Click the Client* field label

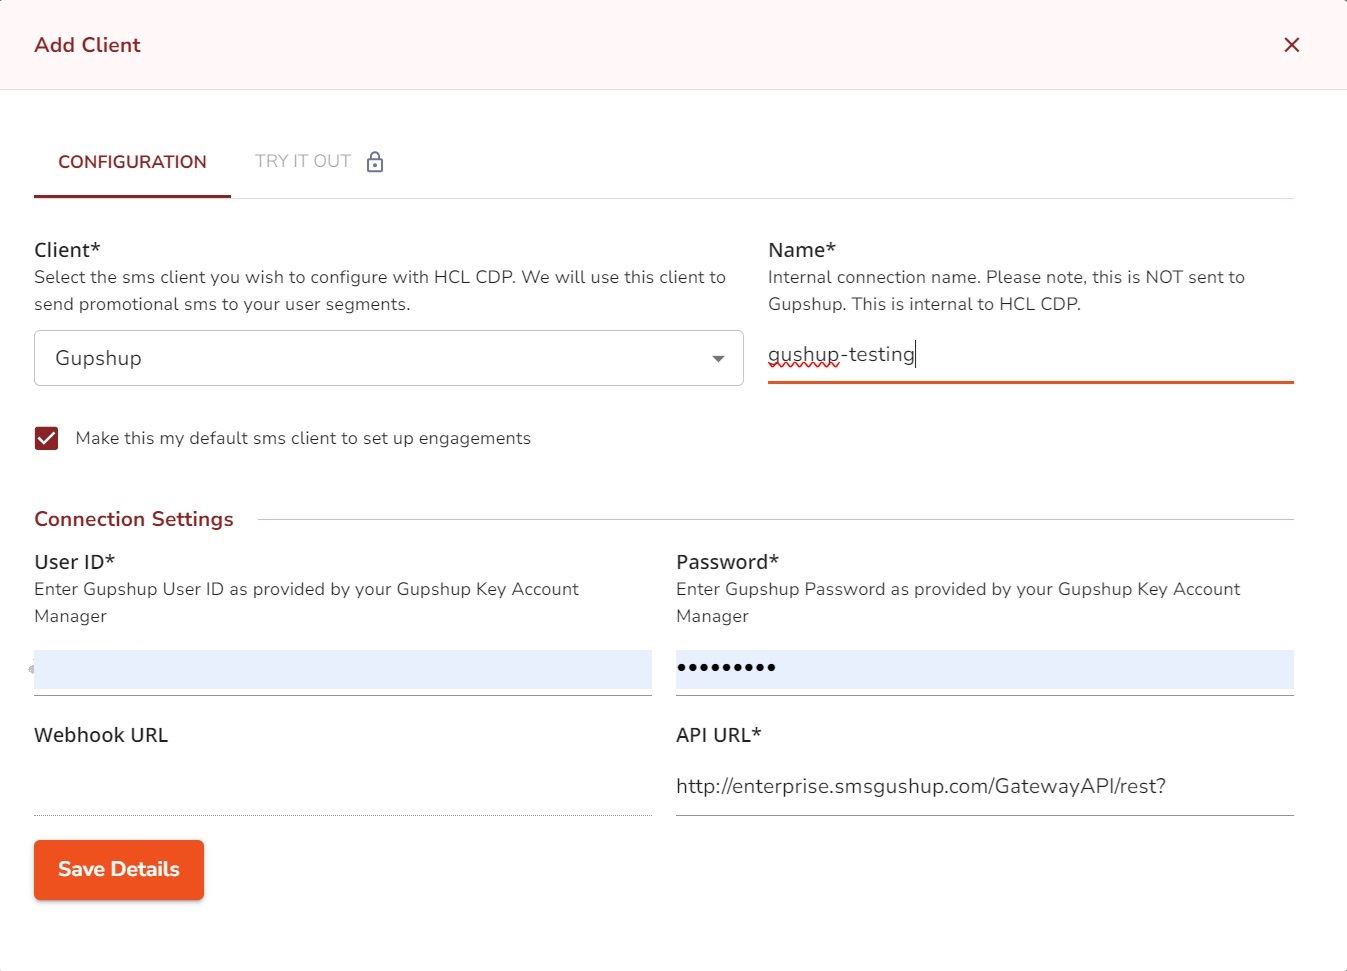pos(67,250)
